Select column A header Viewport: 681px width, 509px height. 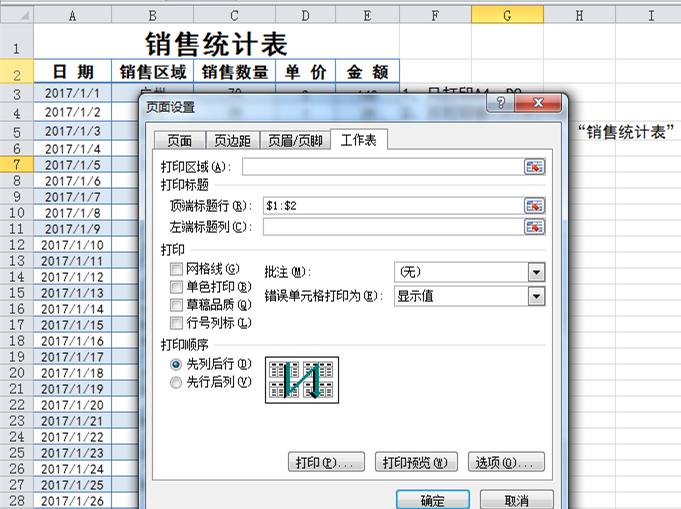[x=73, y=16]
